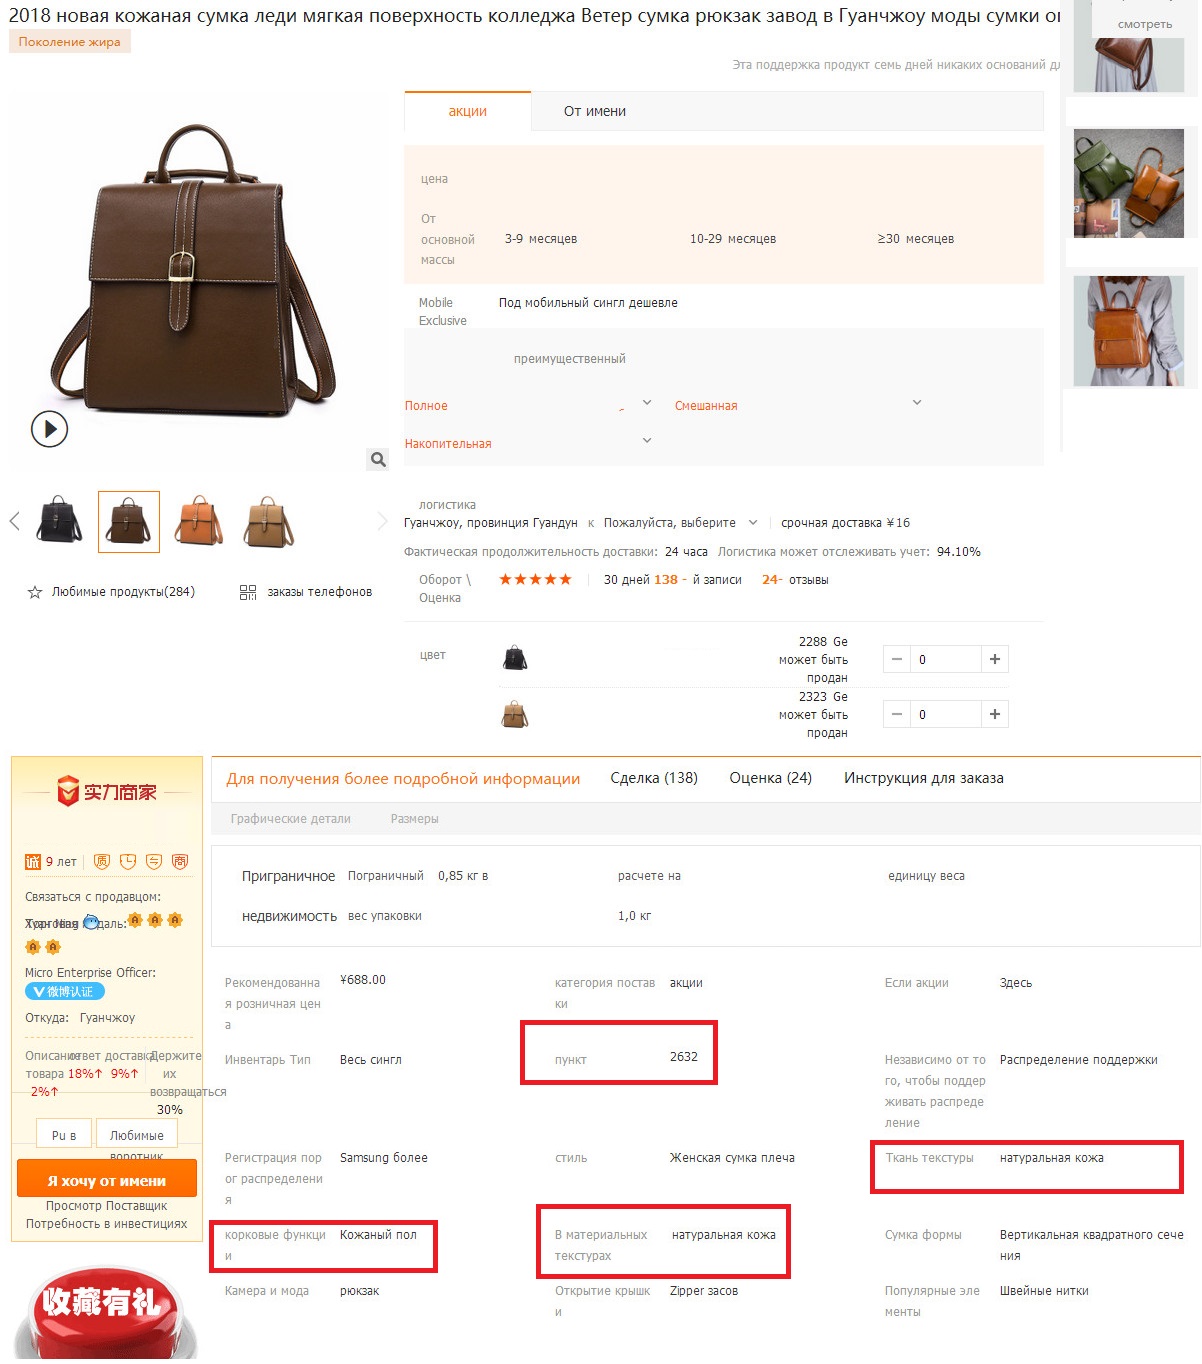Select the orange backpack color thumbnail
1202x1364 pixels.
[x=199, y=521]
